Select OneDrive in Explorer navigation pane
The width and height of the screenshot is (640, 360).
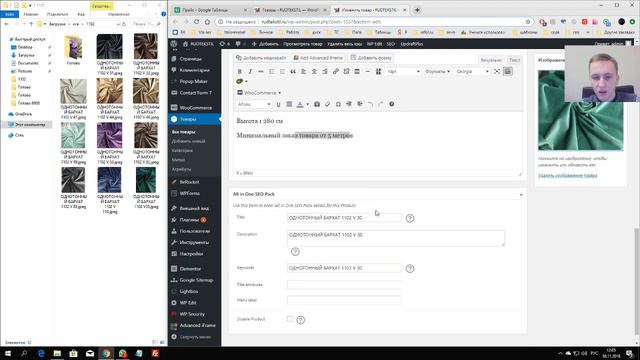coord(23,114)
